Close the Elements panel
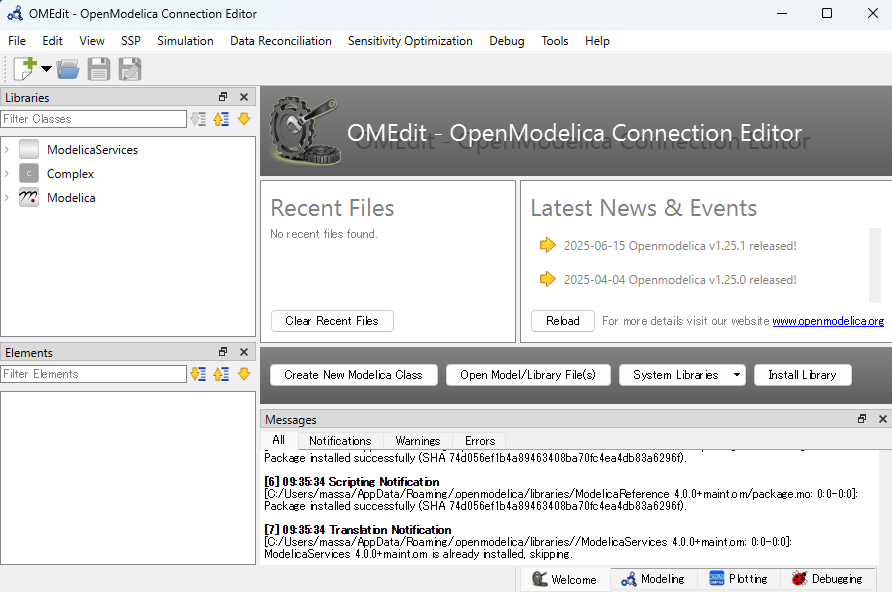This screenshot has height=592, width=892. point(244,352)
